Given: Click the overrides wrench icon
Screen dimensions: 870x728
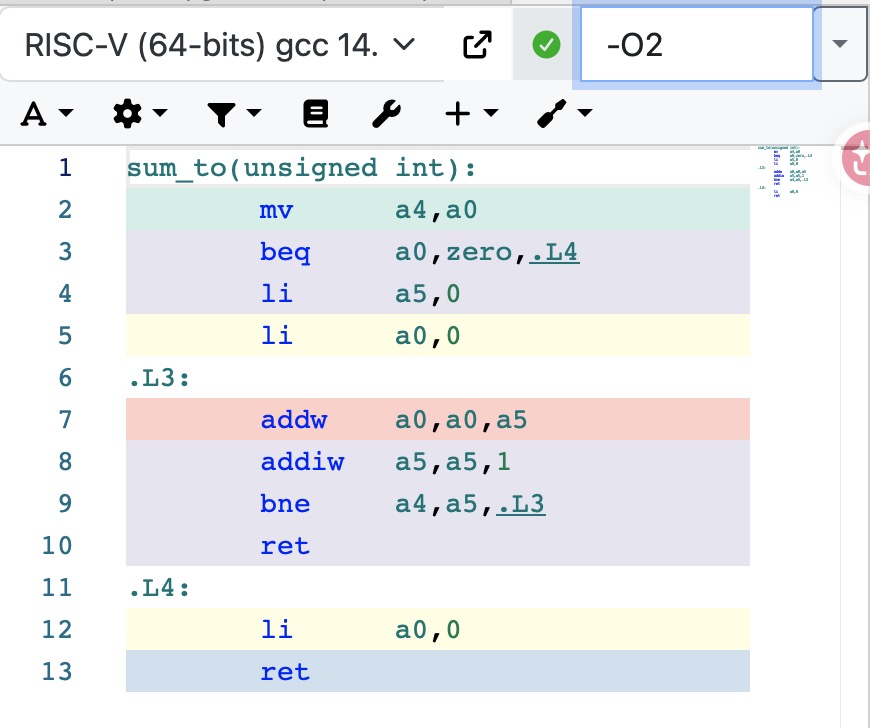Looking at the screenshot, I should [x=386, y=114].
